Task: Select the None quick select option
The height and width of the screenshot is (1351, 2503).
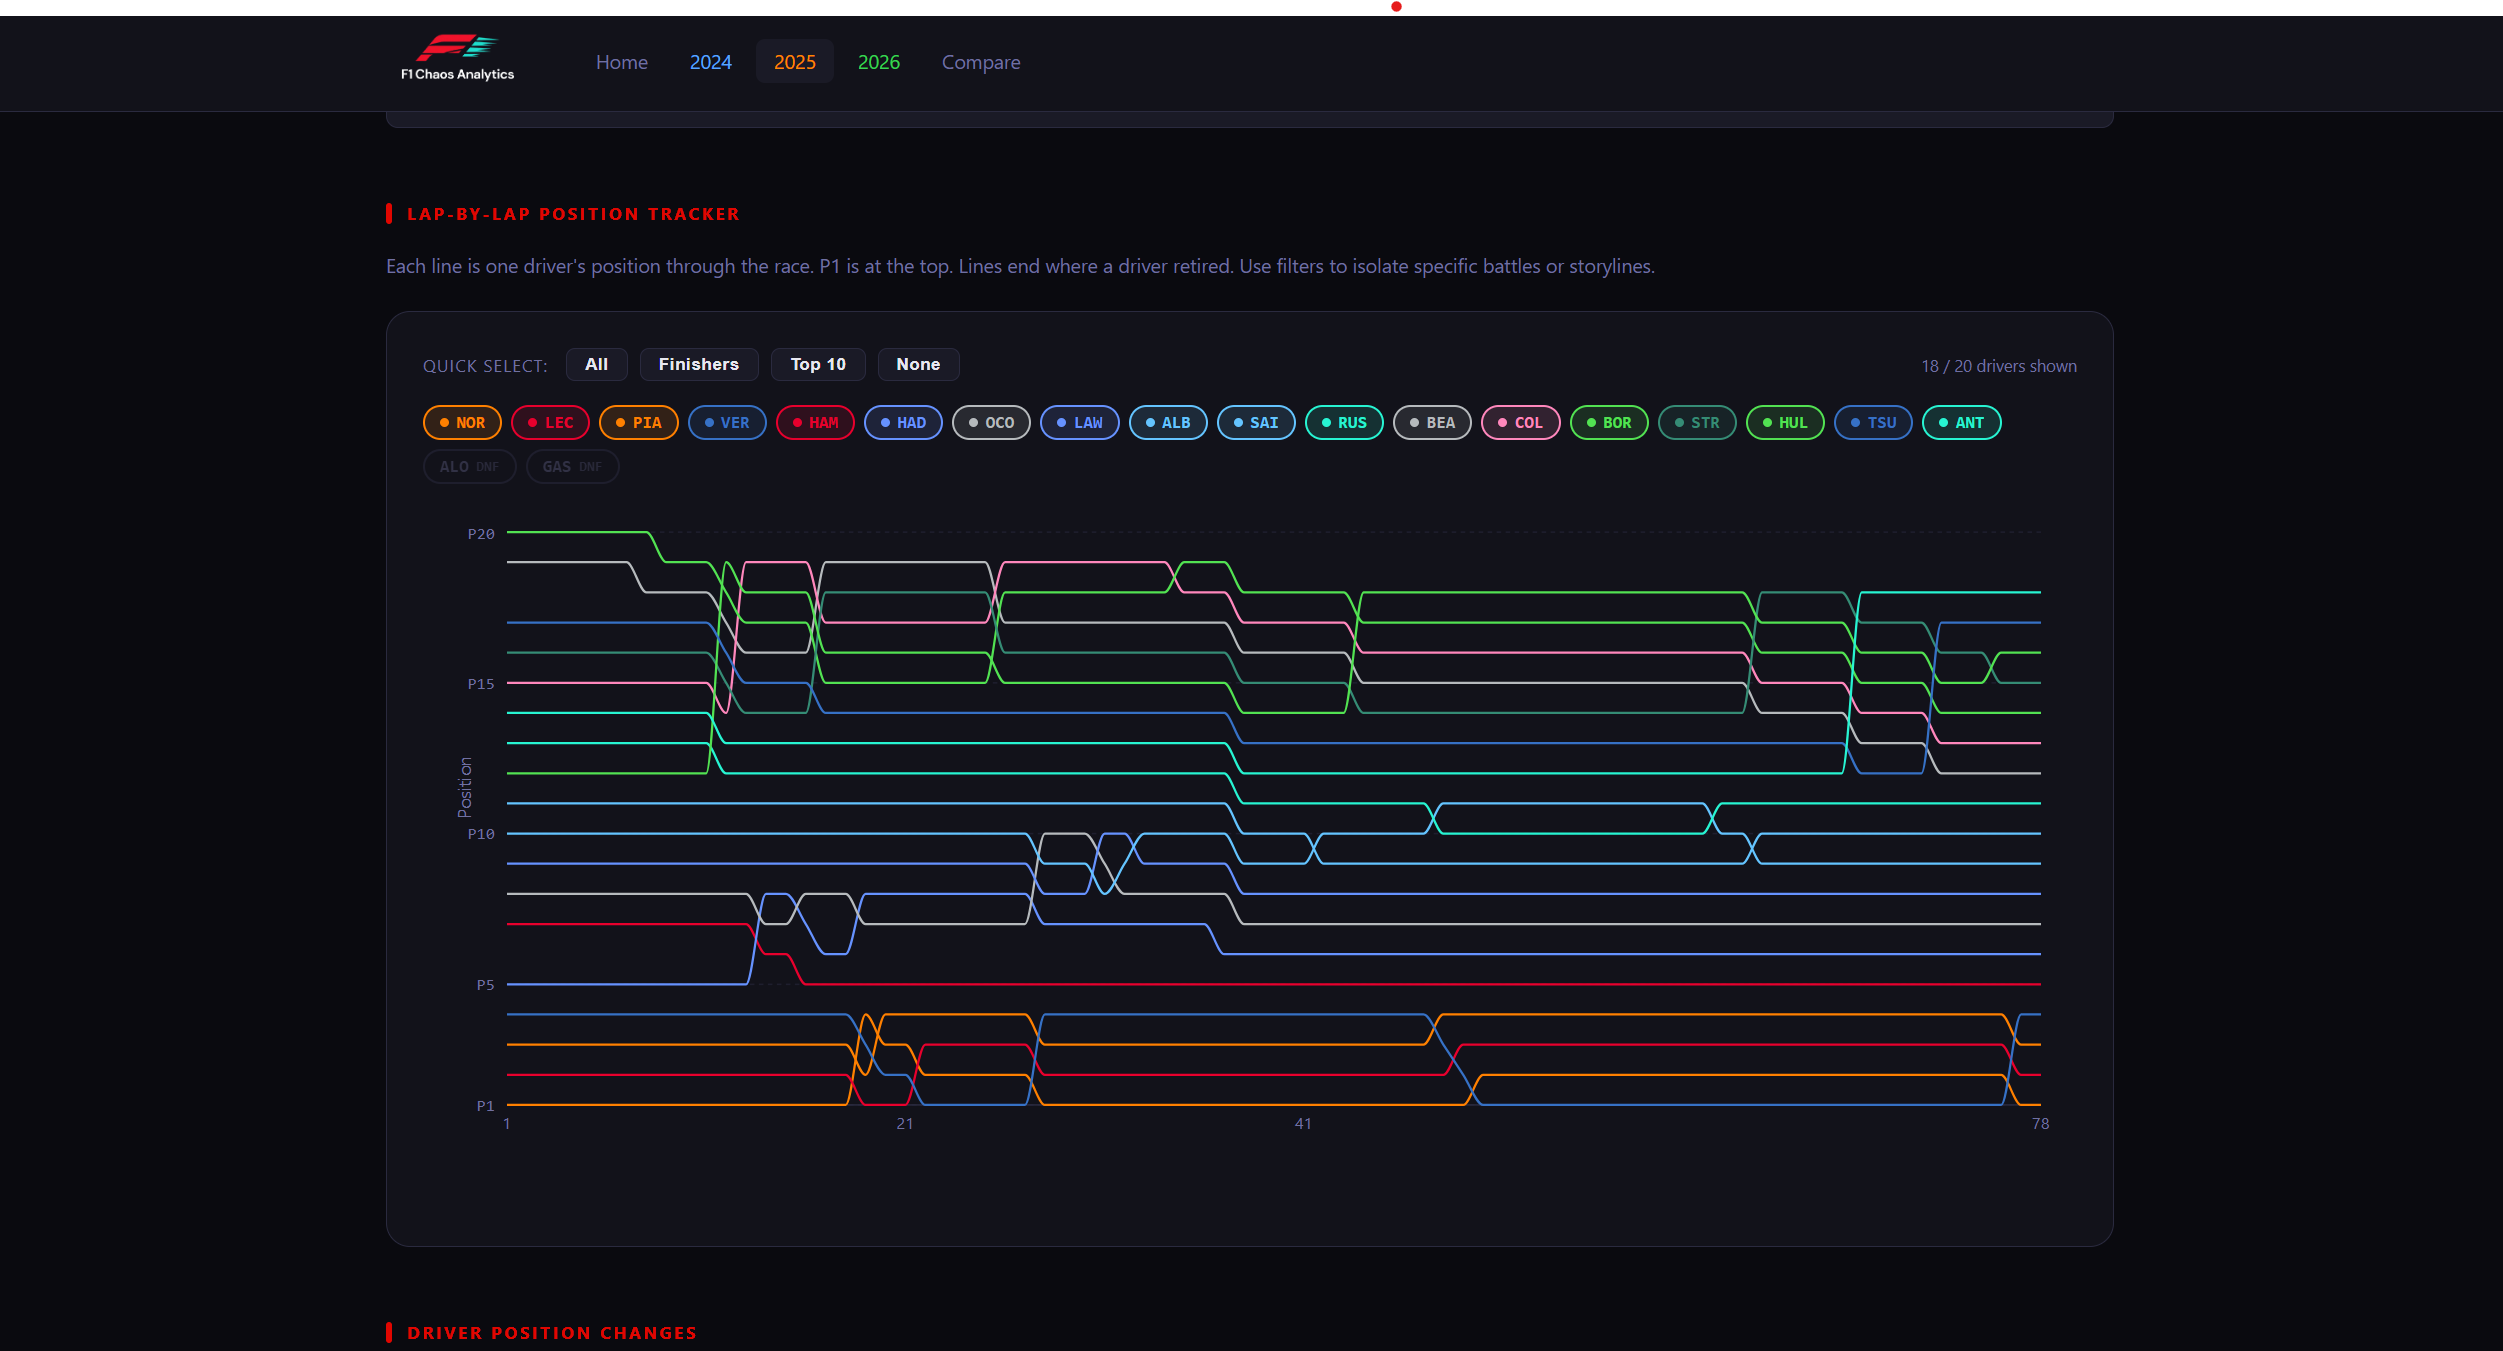Action: pyautogui.click(x=917, y=364)
